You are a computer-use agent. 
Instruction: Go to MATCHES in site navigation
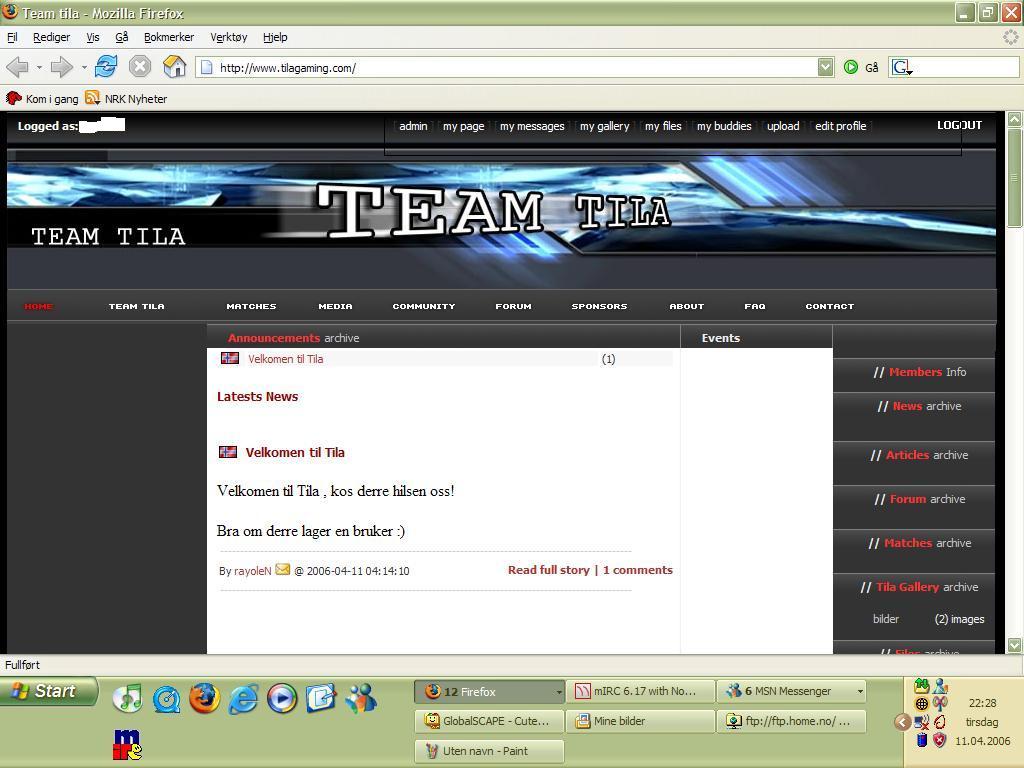(x=251, y=306)
